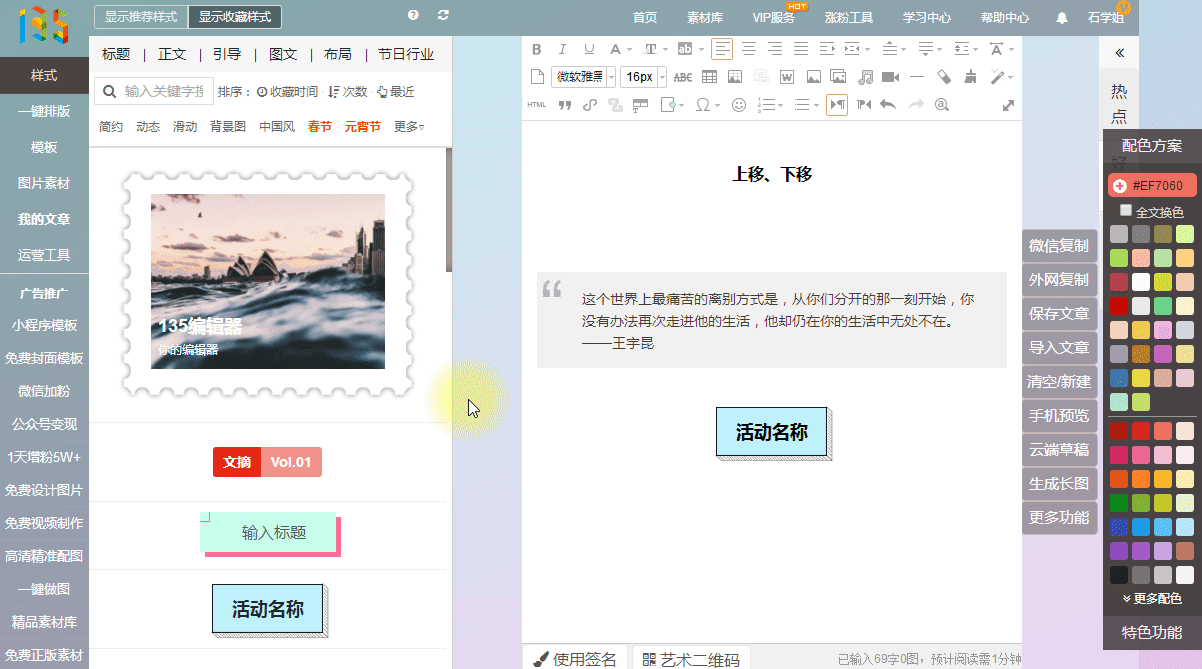The width and height of the screenshot is (1202, 669).
Task: Expand the 更多 style filter menu
Action: [x=408, y=127]
